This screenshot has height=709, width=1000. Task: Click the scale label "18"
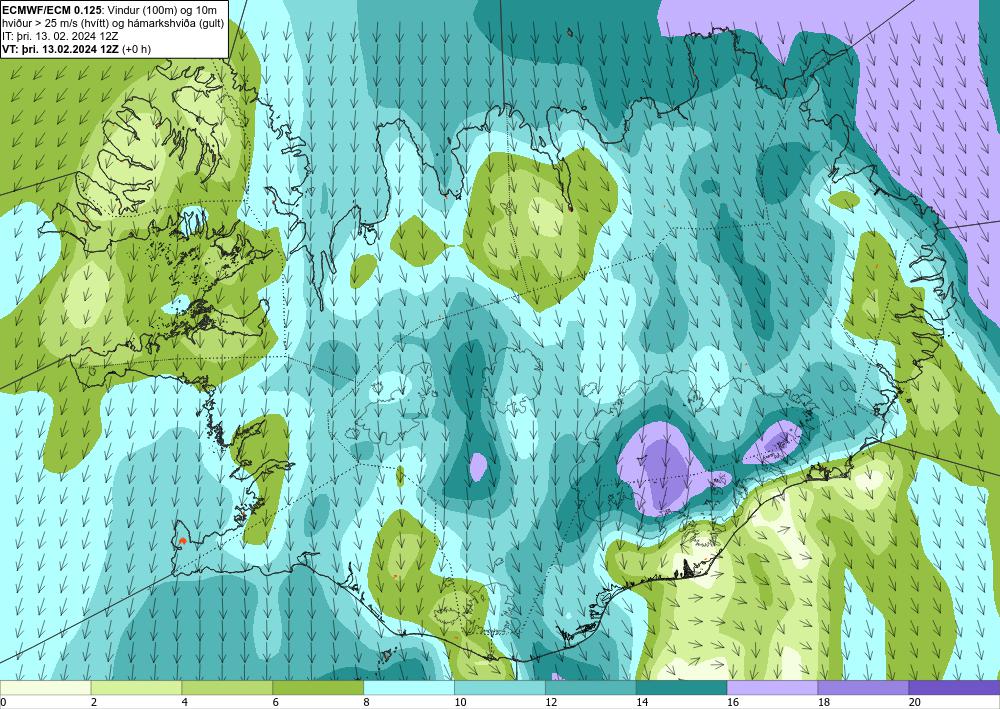pyautogui.click(x=823, y=702)
